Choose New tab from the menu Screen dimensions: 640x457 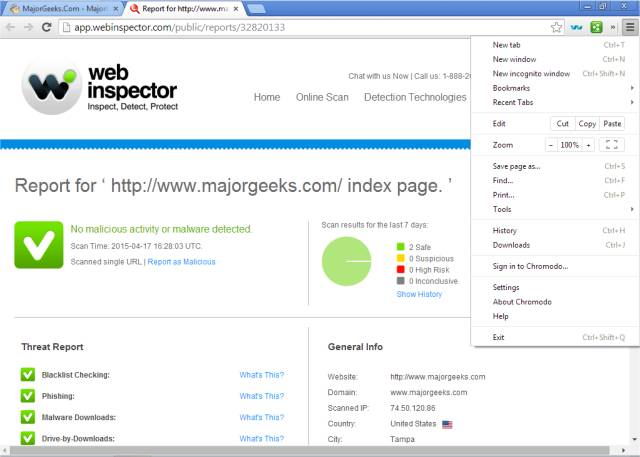[555, 45]
